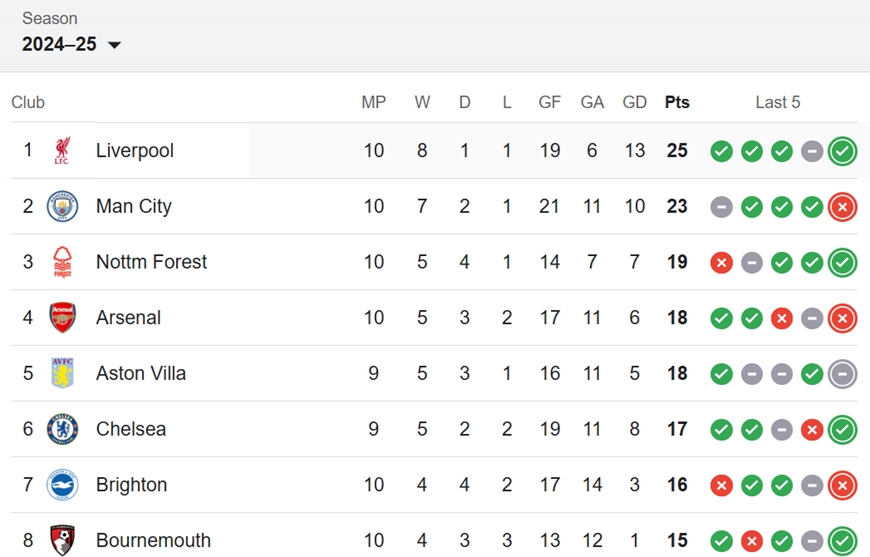
Task: Click the Brighton club crest icon
Action: pyautogui.click(x=62, y=485)
